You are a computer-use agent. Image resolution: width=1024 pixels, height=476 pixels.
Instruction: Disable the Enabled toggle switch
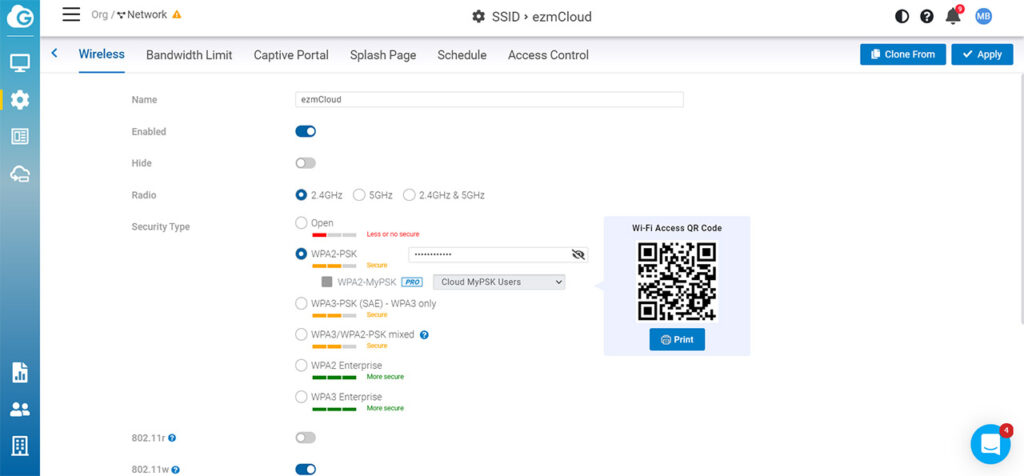pyautogui.click(x=305, y=131)
